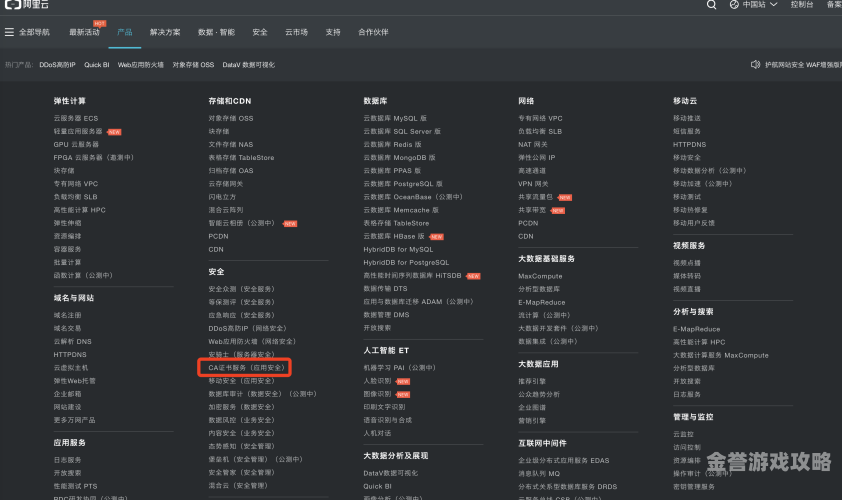This screenshot has width=842, height=500.
Task: Open DataV数据可视化 under 大数据分析及展现
Action: point(390,473)
